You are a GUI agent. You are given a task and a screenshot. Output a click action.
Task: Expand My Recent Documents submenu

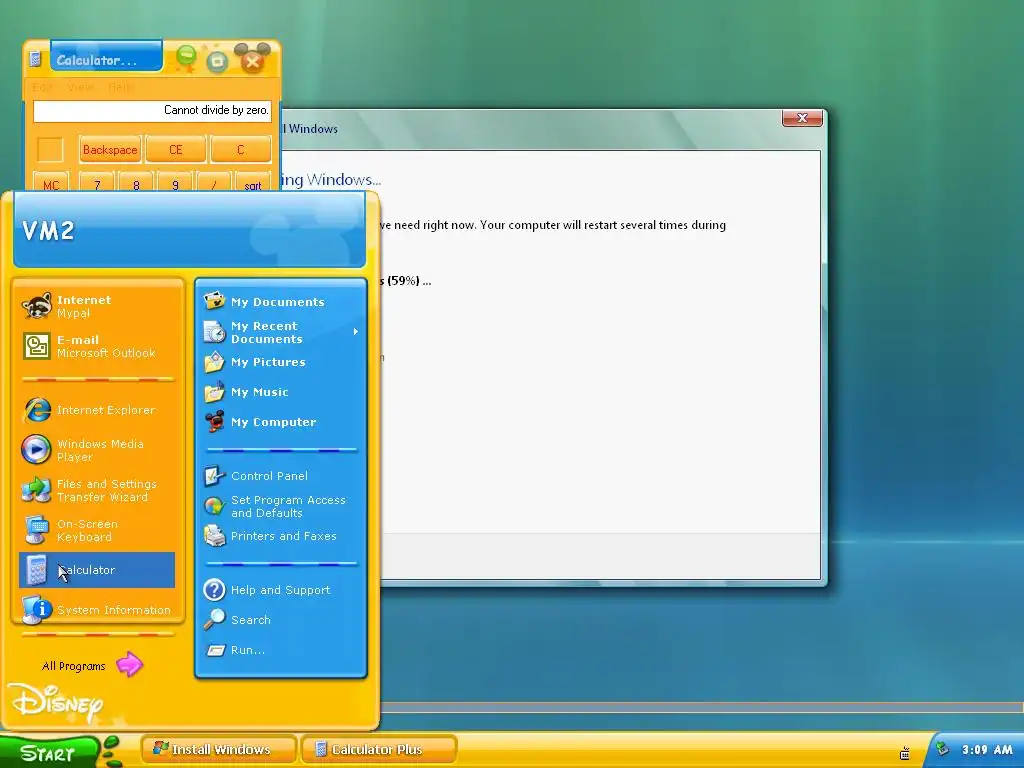click(281, 332)
